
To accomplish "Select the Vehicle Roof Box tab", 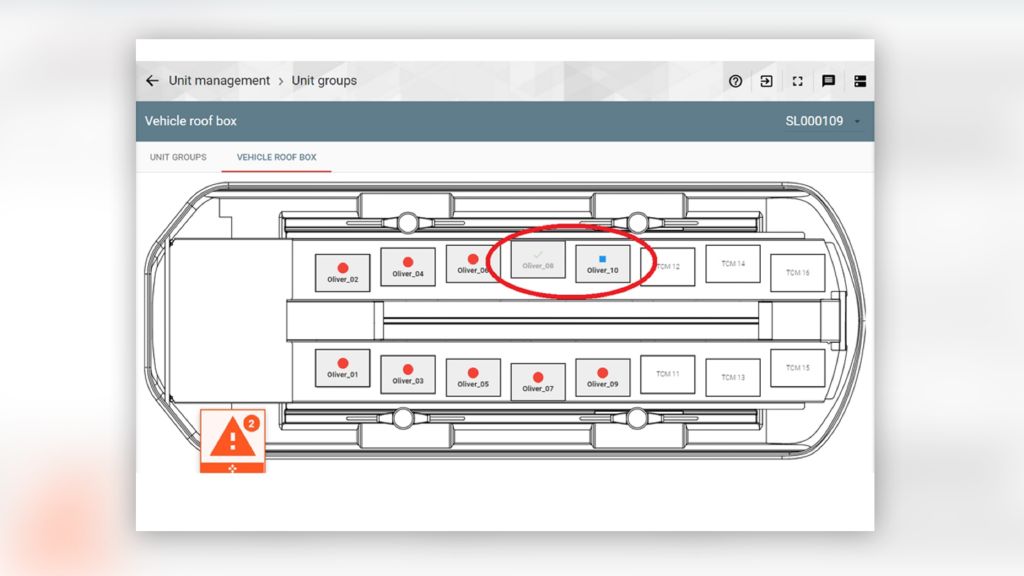I will (276, 157).
